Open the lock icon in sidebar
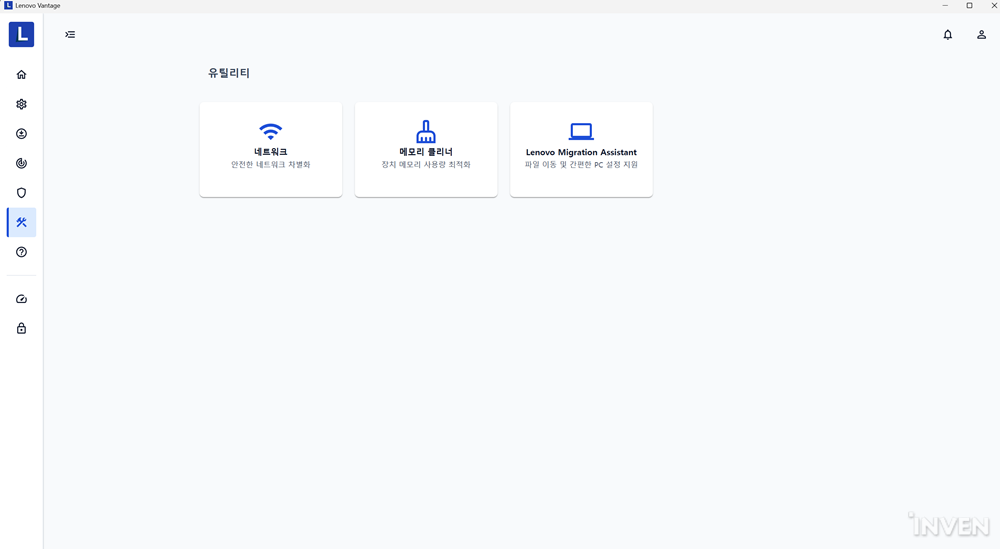1000x549 pixels. [x=21, y=328]
